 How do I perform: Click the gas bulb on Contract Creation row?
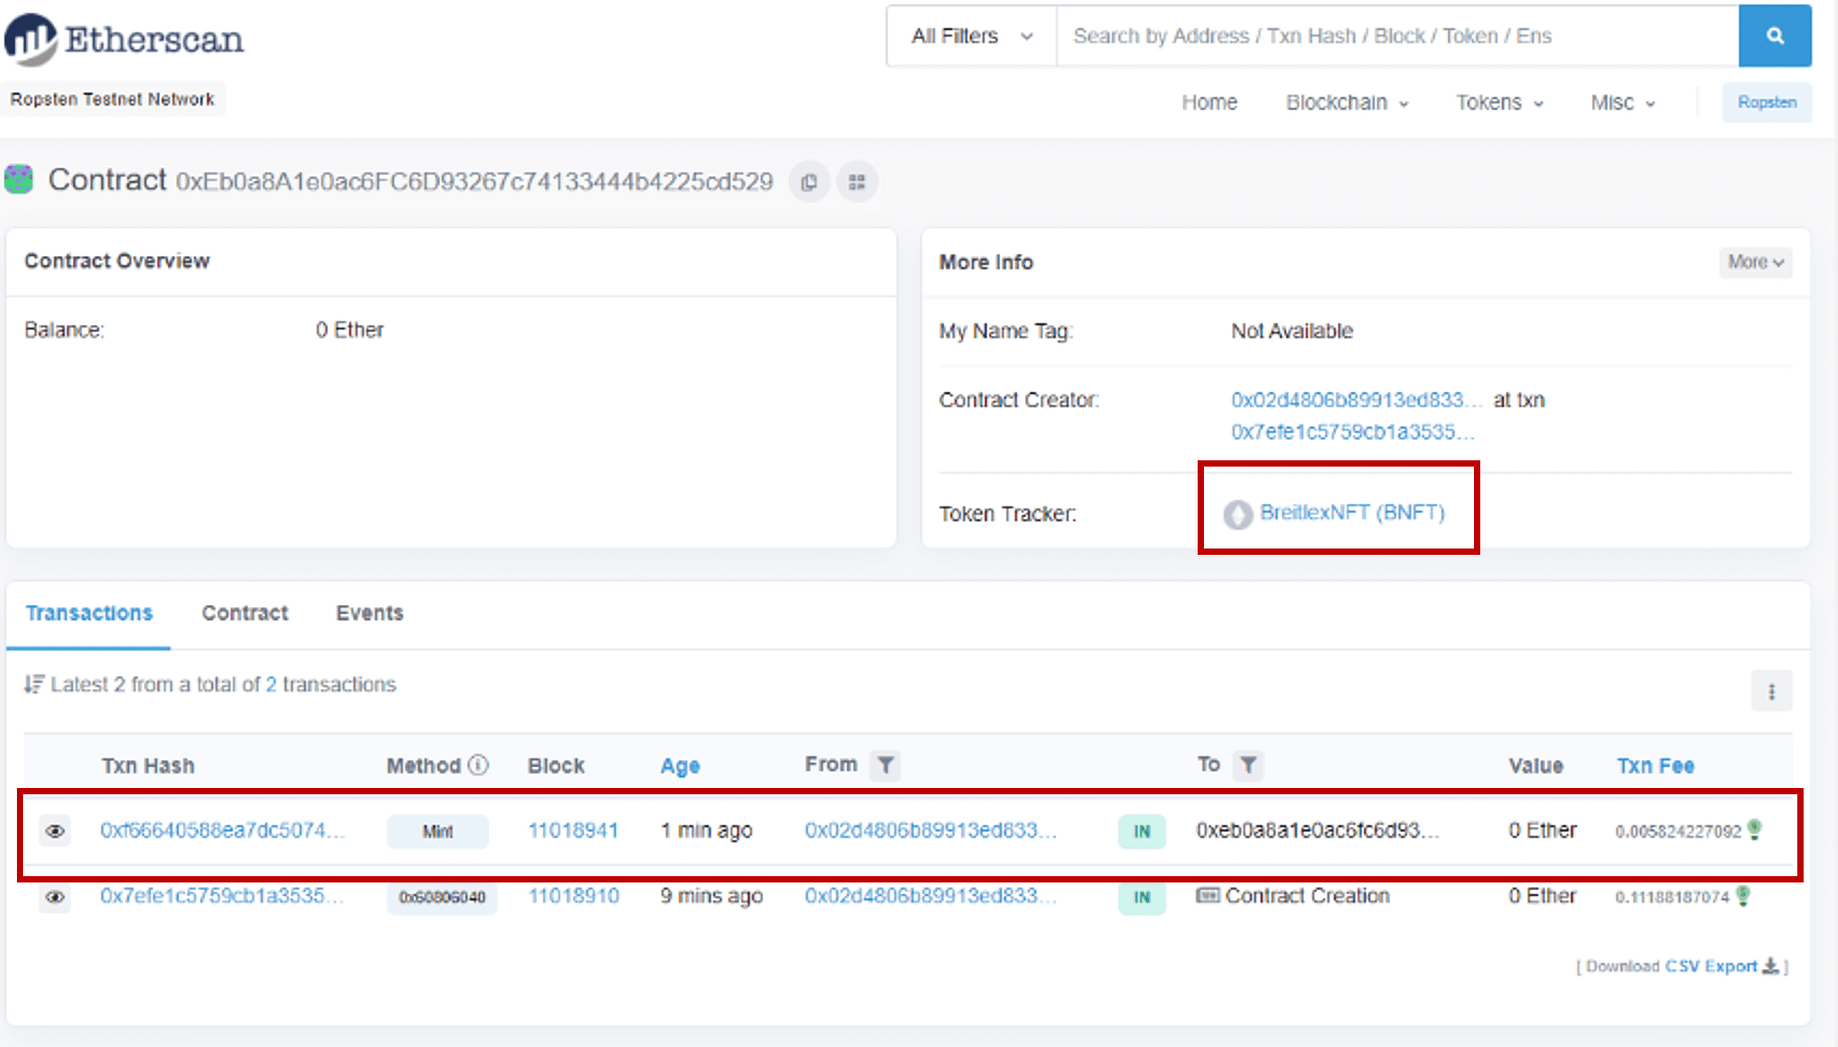coord(1743,896)
